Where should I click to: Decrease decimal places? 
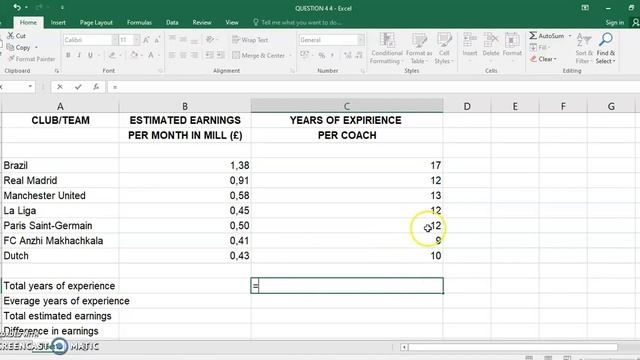point(359,55)
